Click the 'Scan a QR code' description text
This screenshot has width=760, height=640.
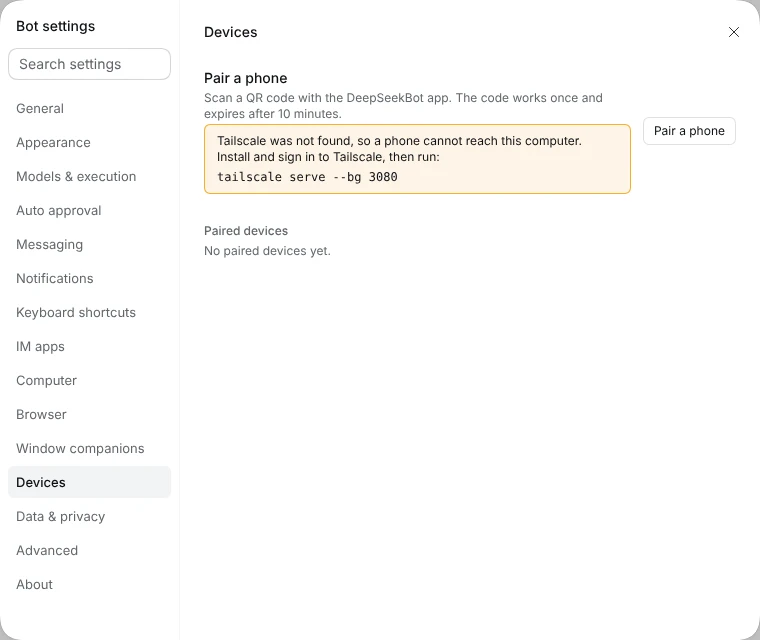(x=403, y=106)
